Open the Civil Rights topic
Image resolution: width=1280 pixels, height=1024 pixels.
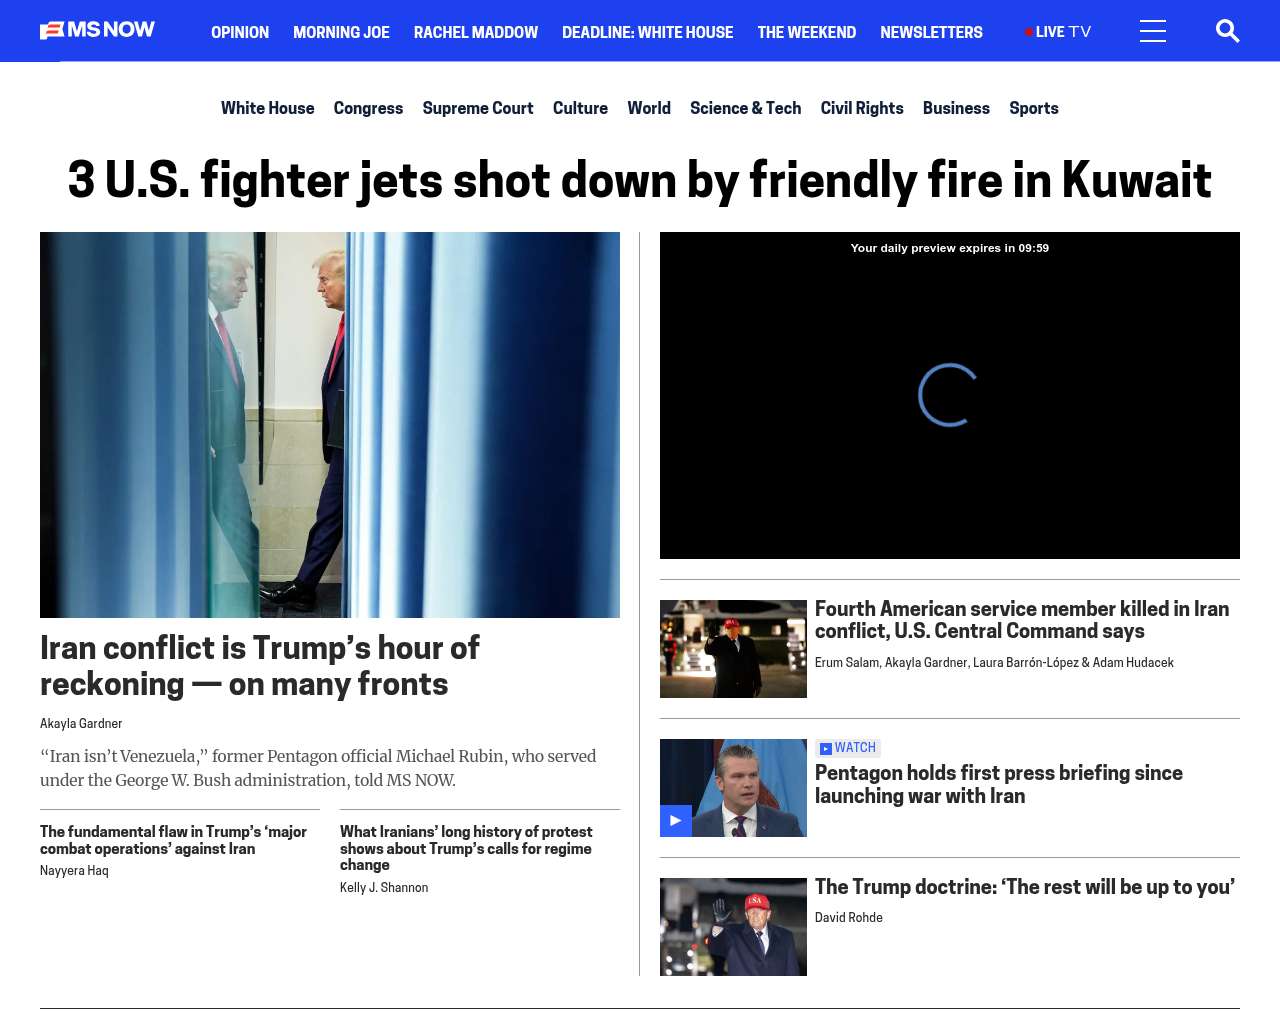[x=862, y=108]
